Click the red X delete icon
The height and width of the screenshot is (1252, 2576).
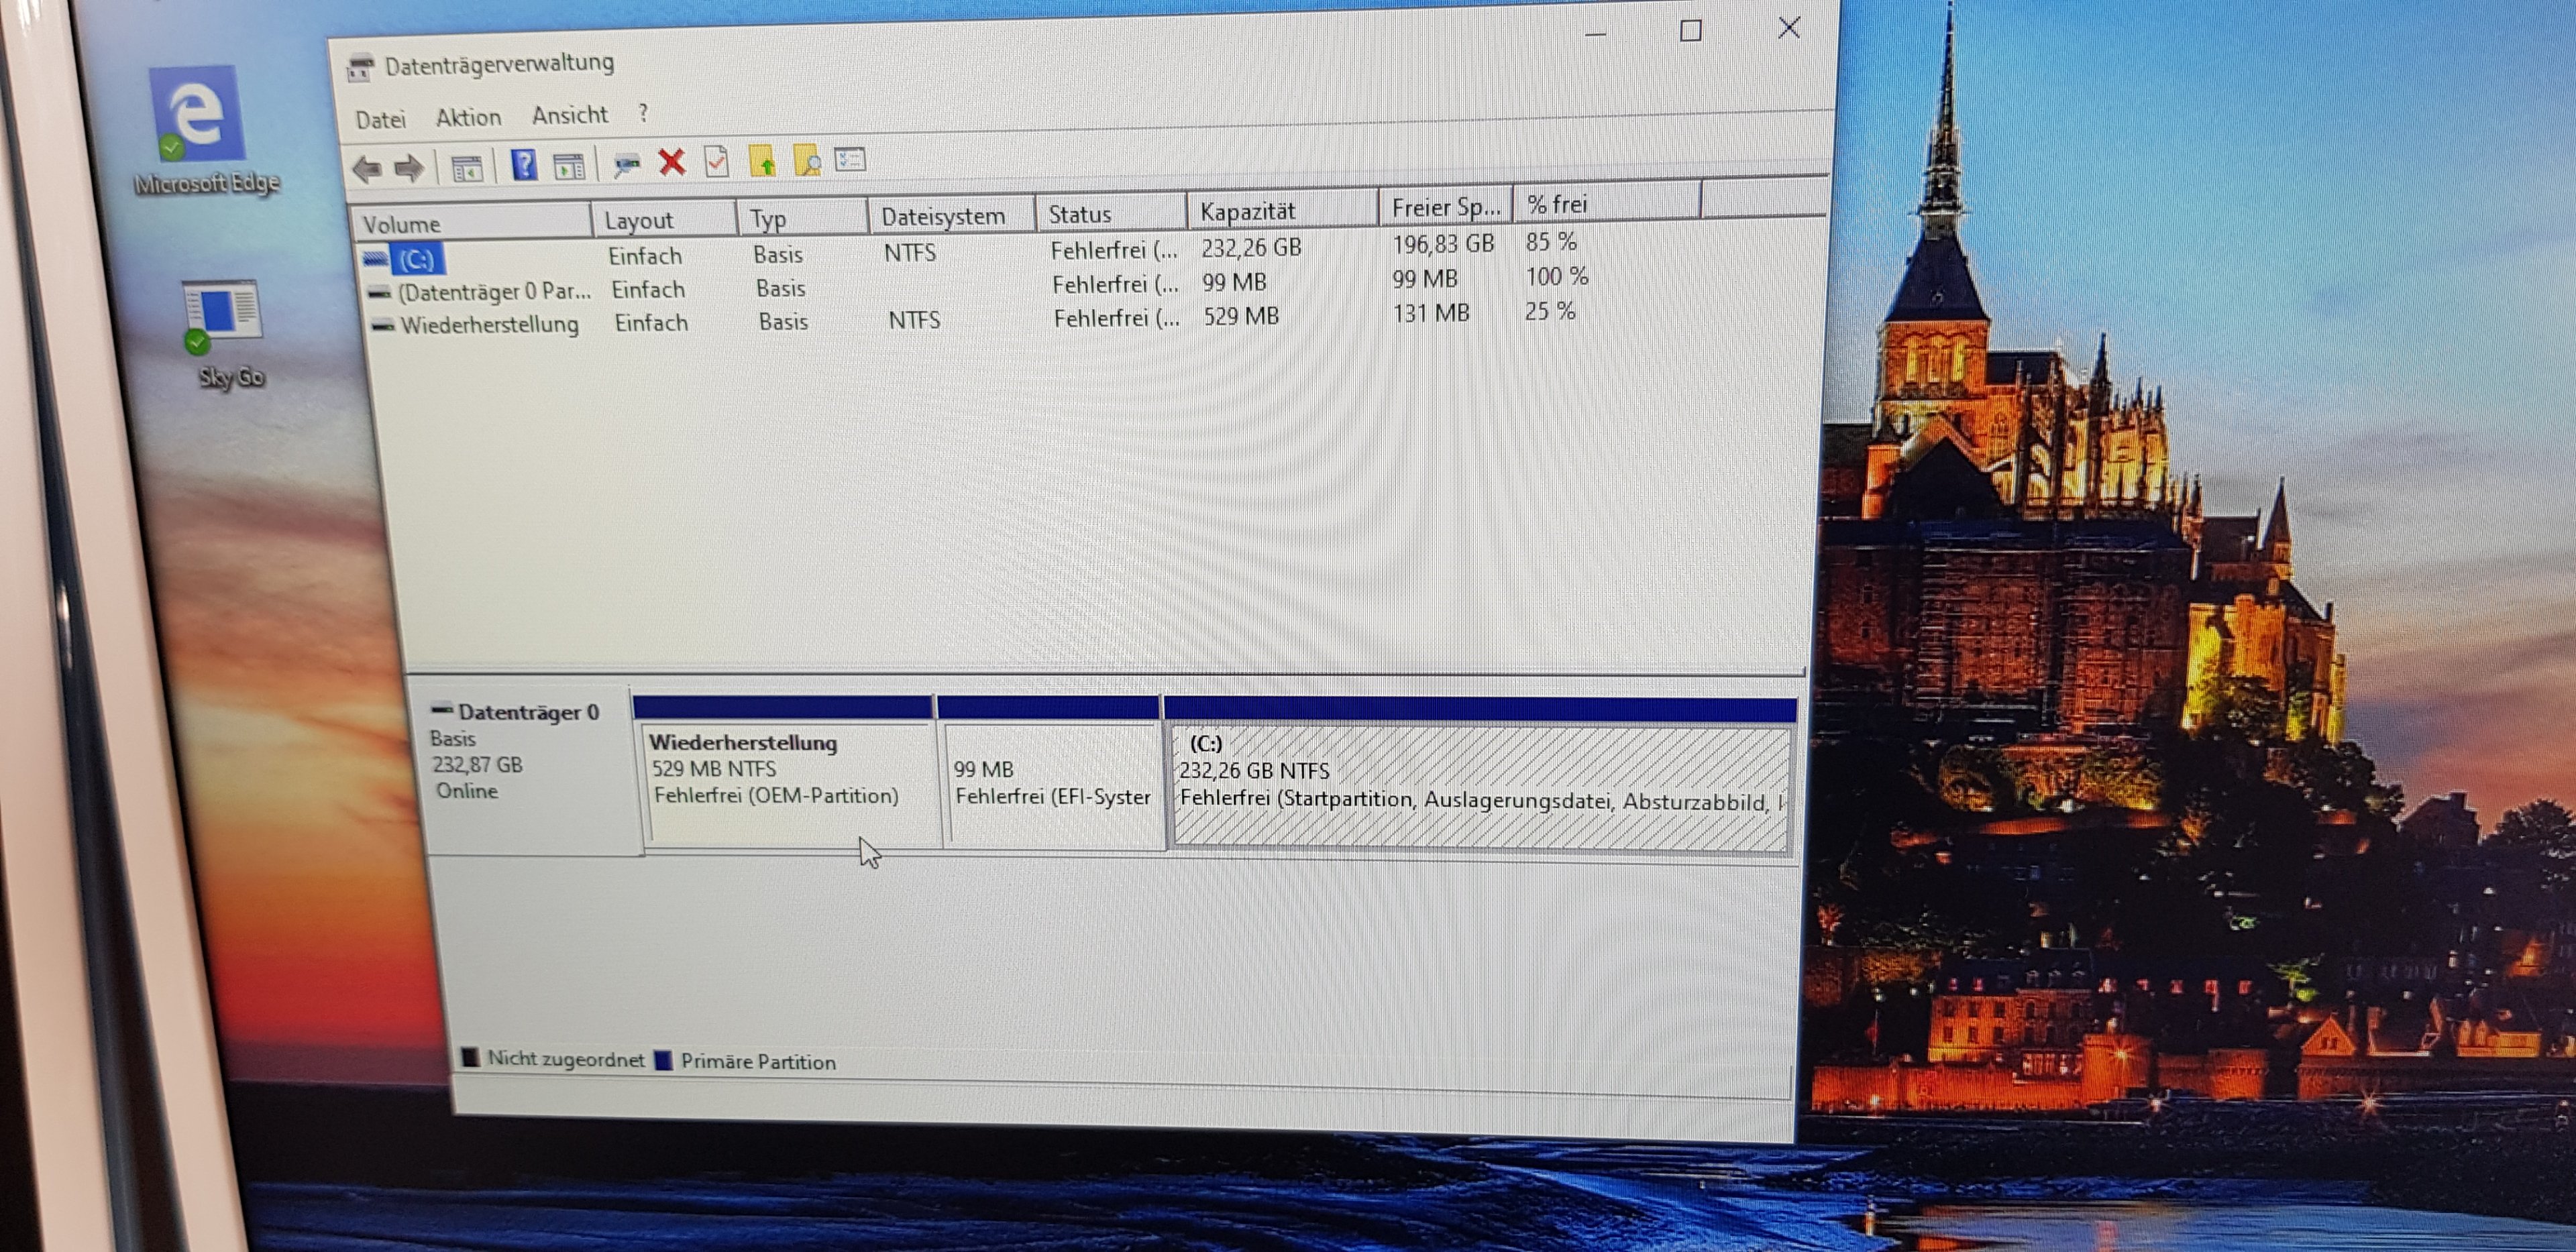(x=672, y=162)
